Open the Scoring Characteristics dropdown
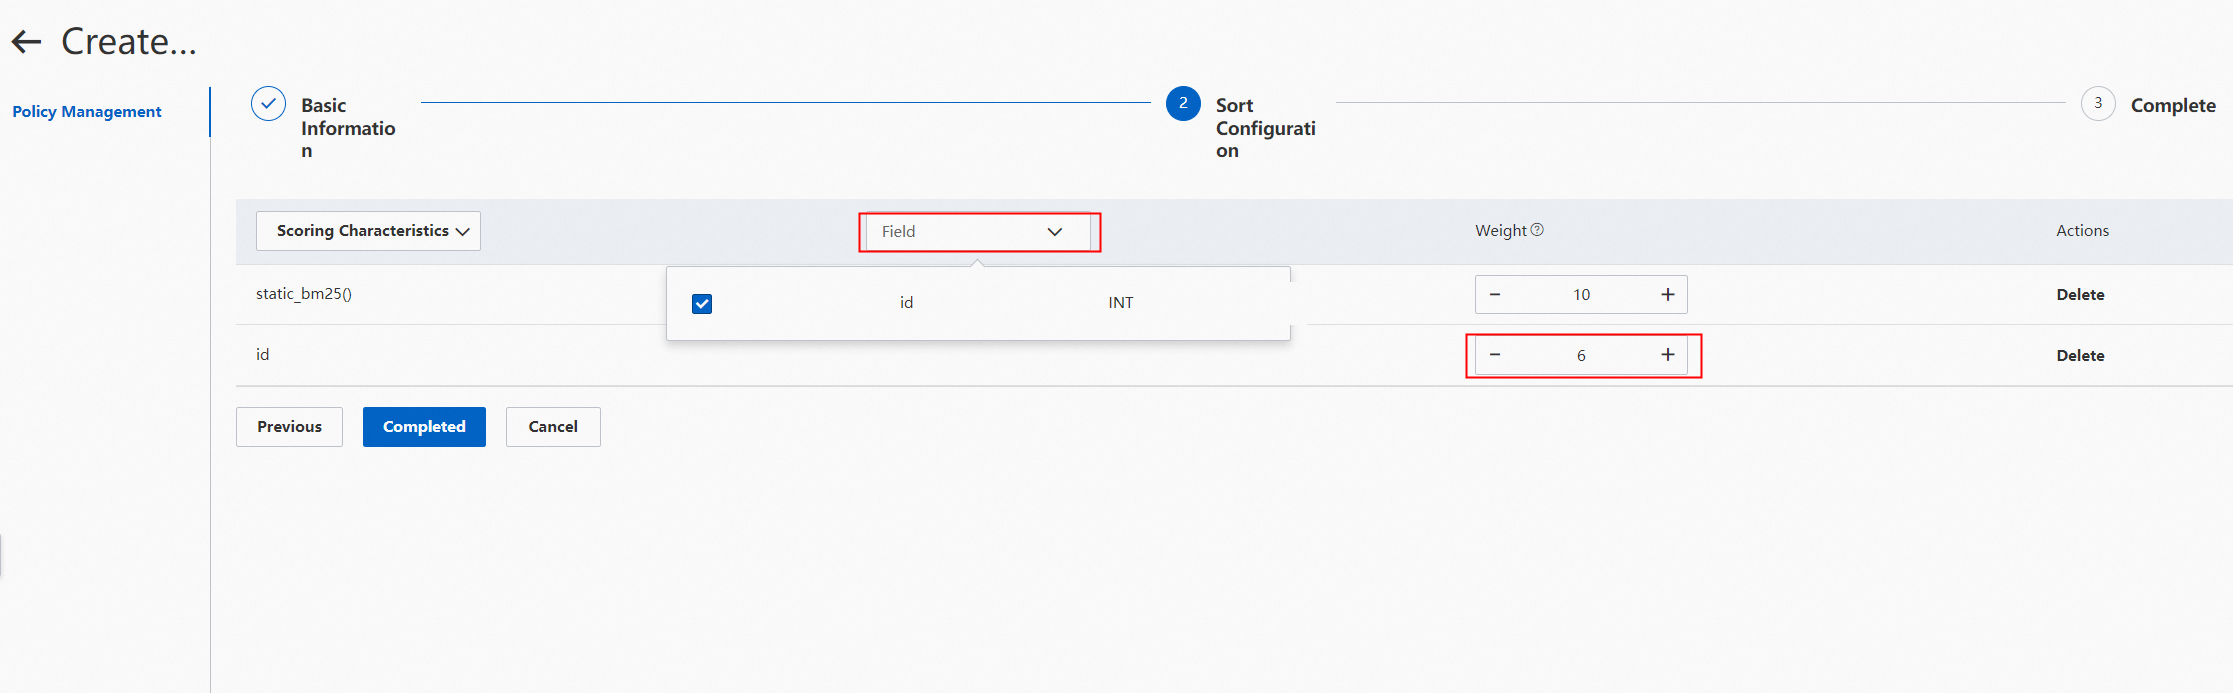 (x=368, y=231)
